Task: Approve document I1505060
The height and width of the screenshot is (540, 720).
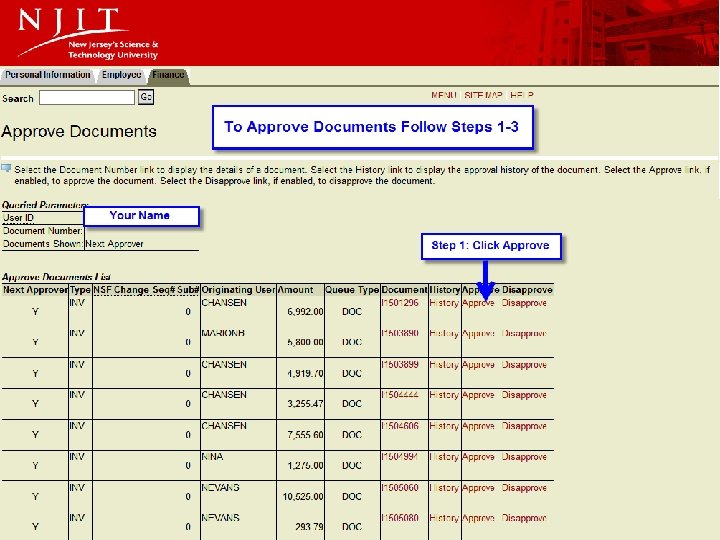Action: click(x=478, y=488)
